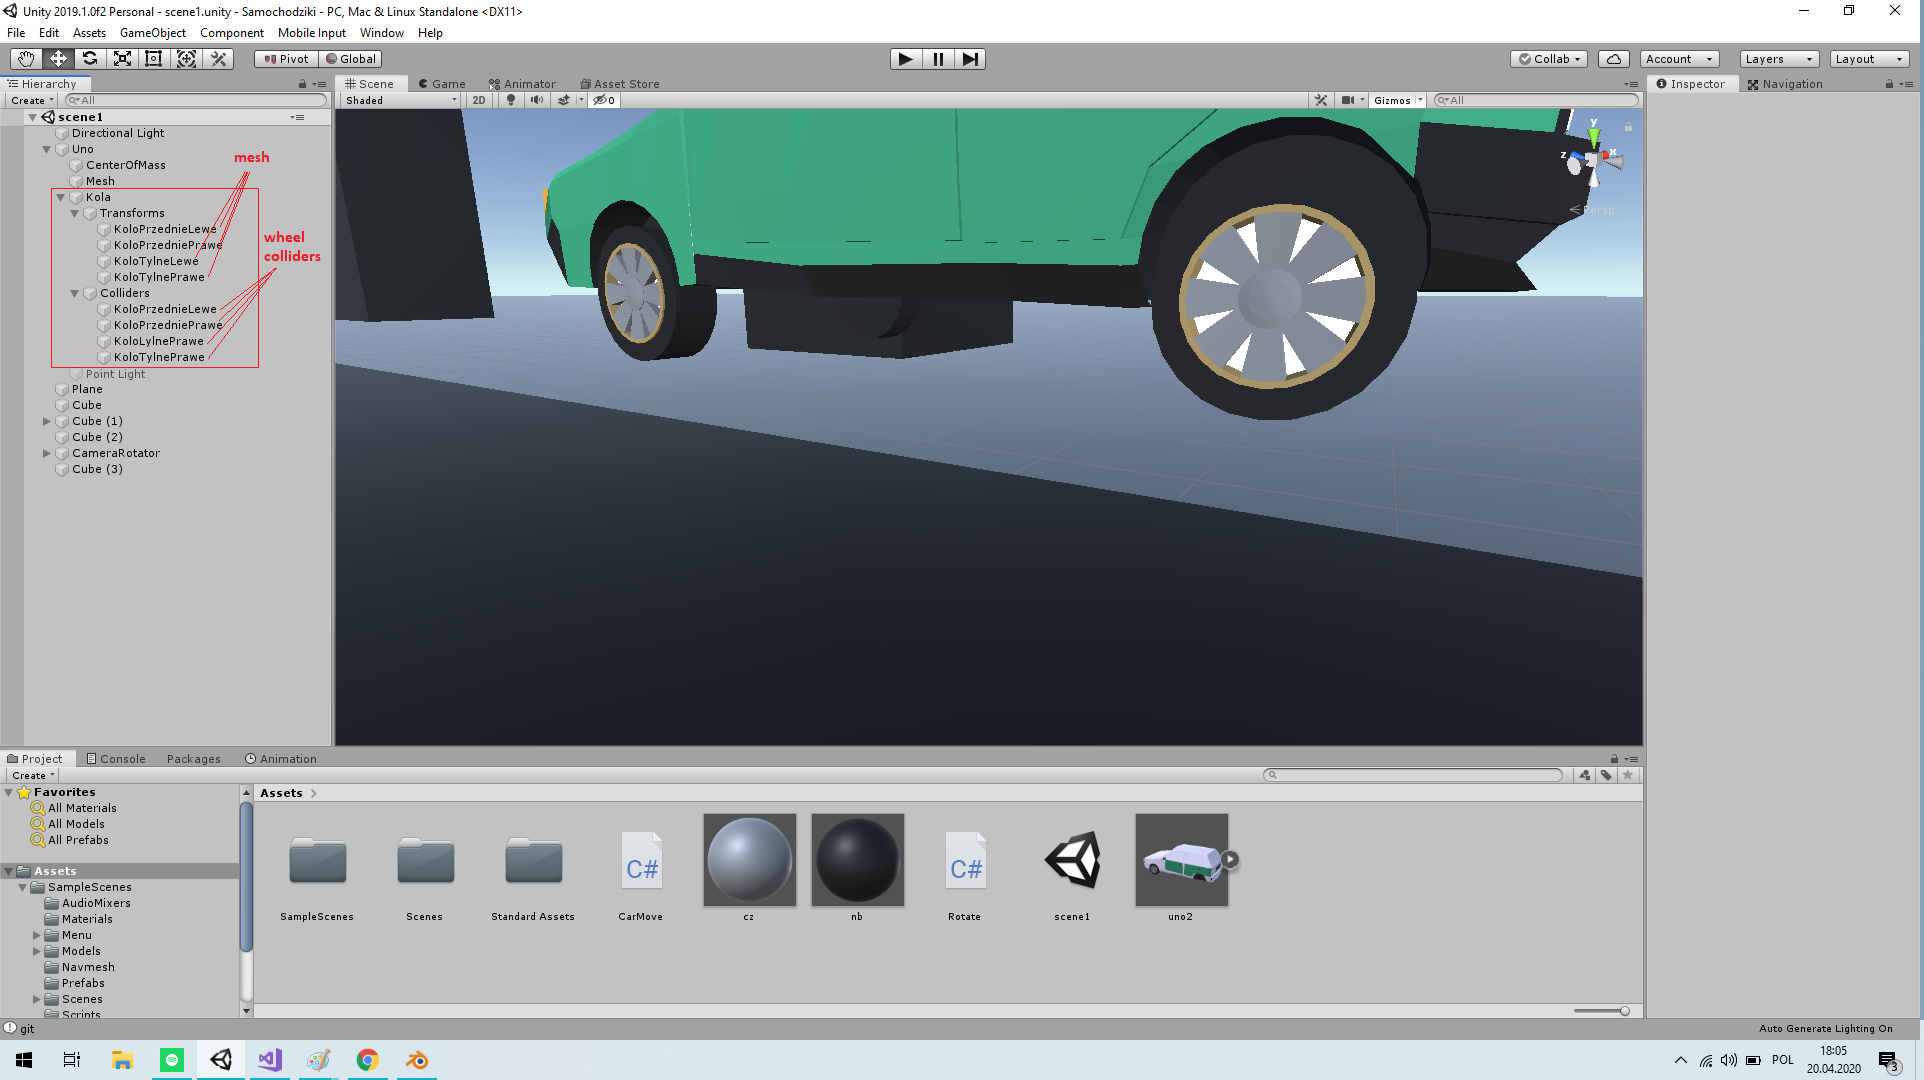
Task: Open the Layout dropdown
Action: pos(1869,59)
